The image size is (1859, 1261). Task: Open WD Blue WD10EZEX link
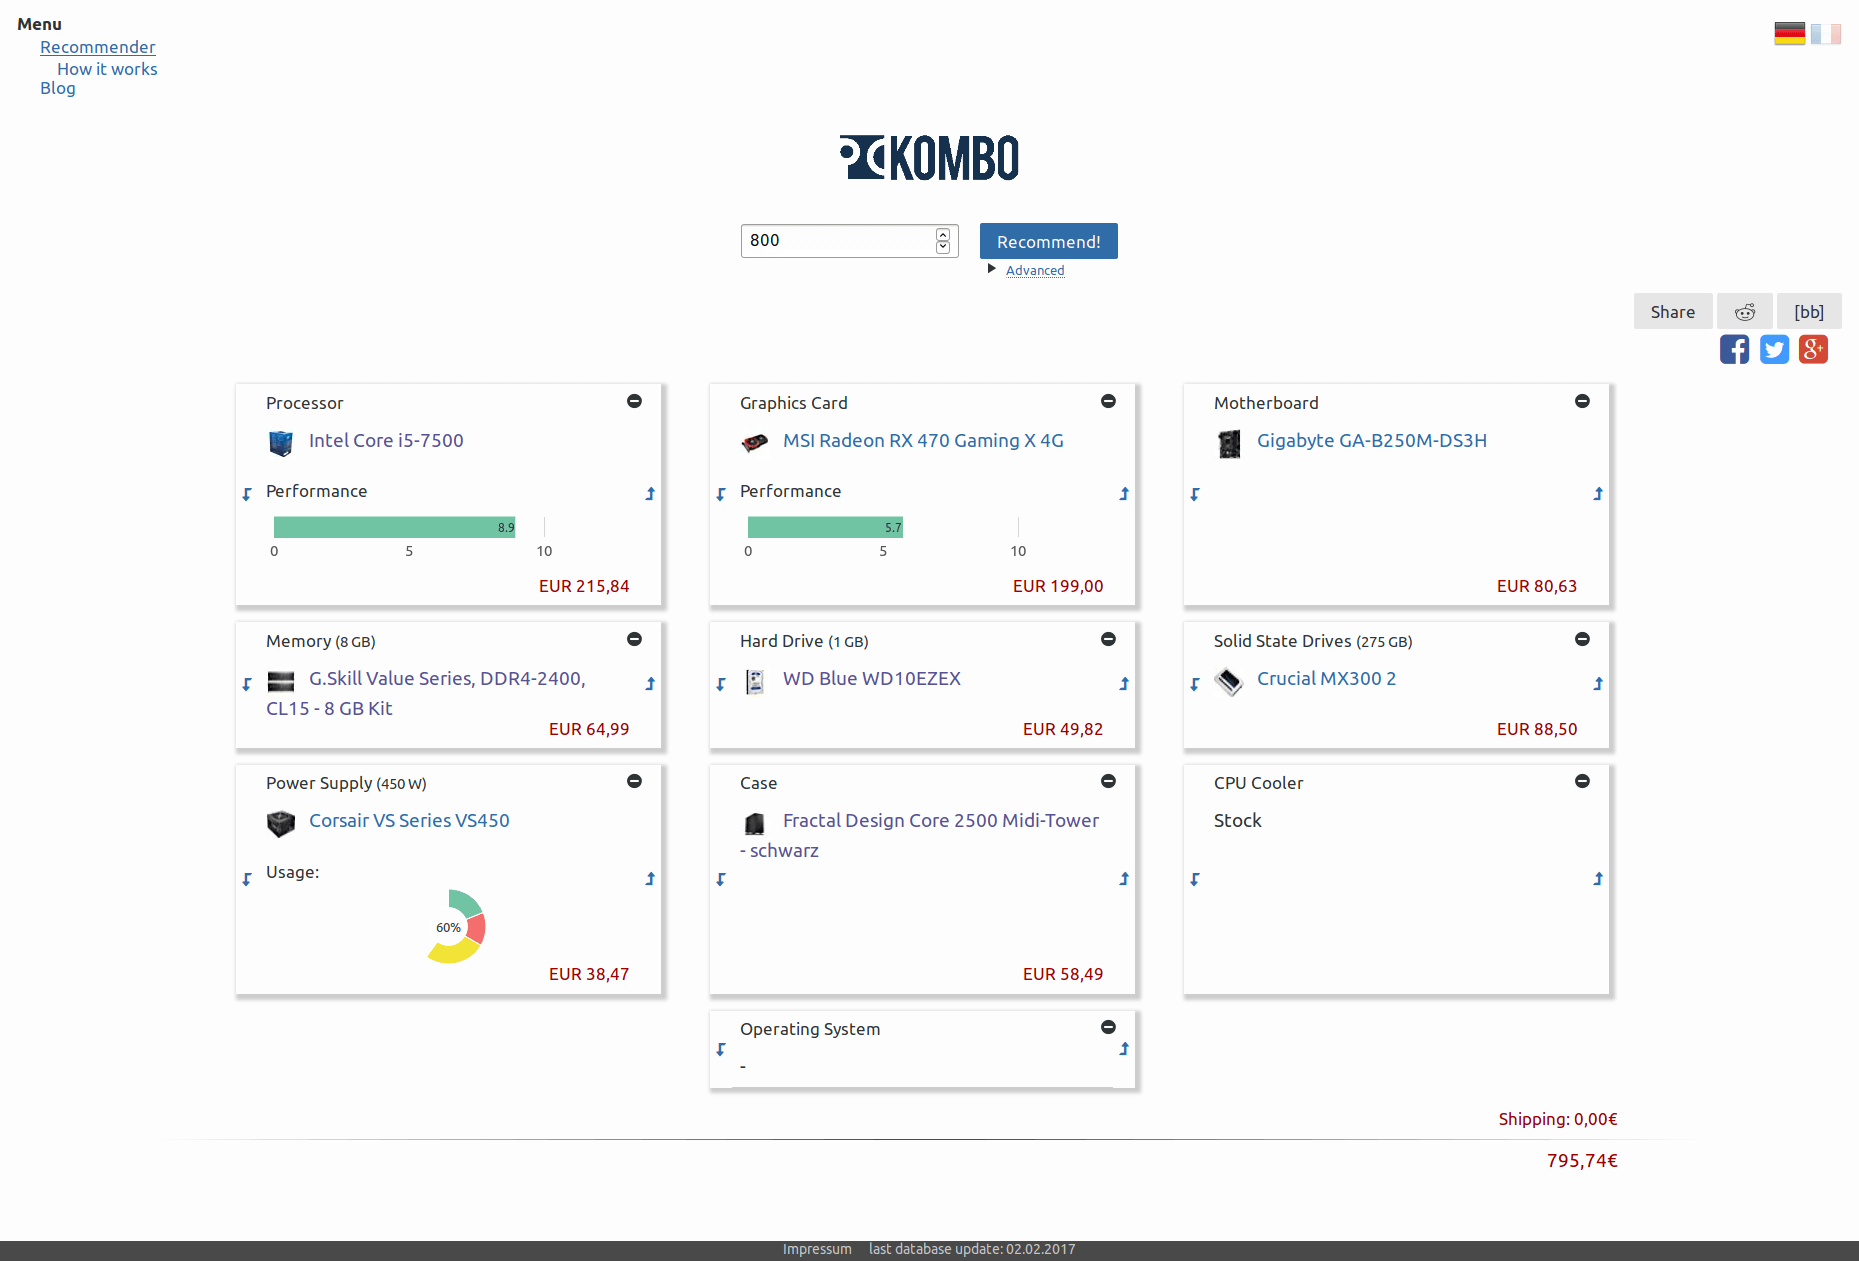pyautogui.click(x=872, y=678)
